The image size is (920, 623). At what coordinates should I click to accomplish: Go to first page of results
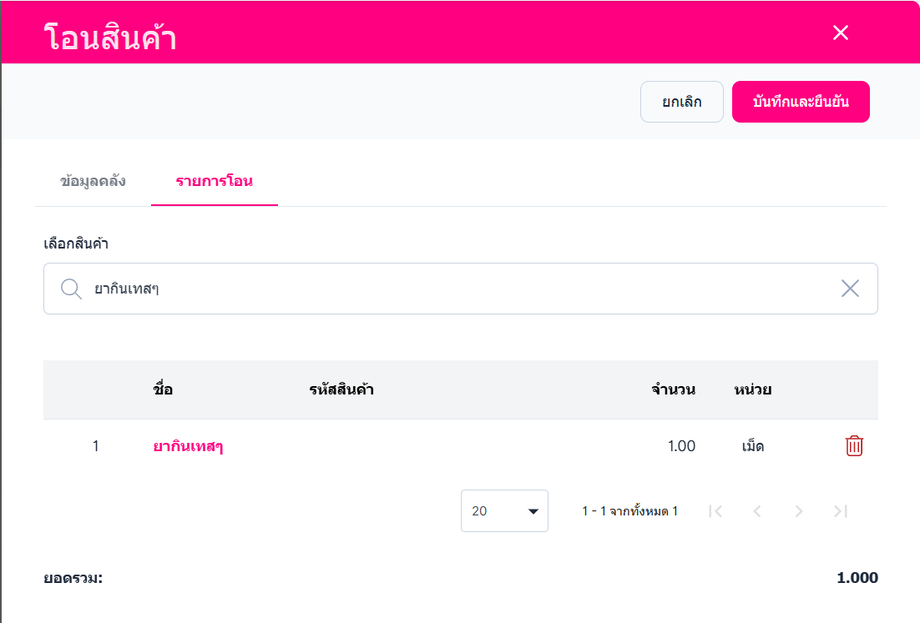[715, 512]
